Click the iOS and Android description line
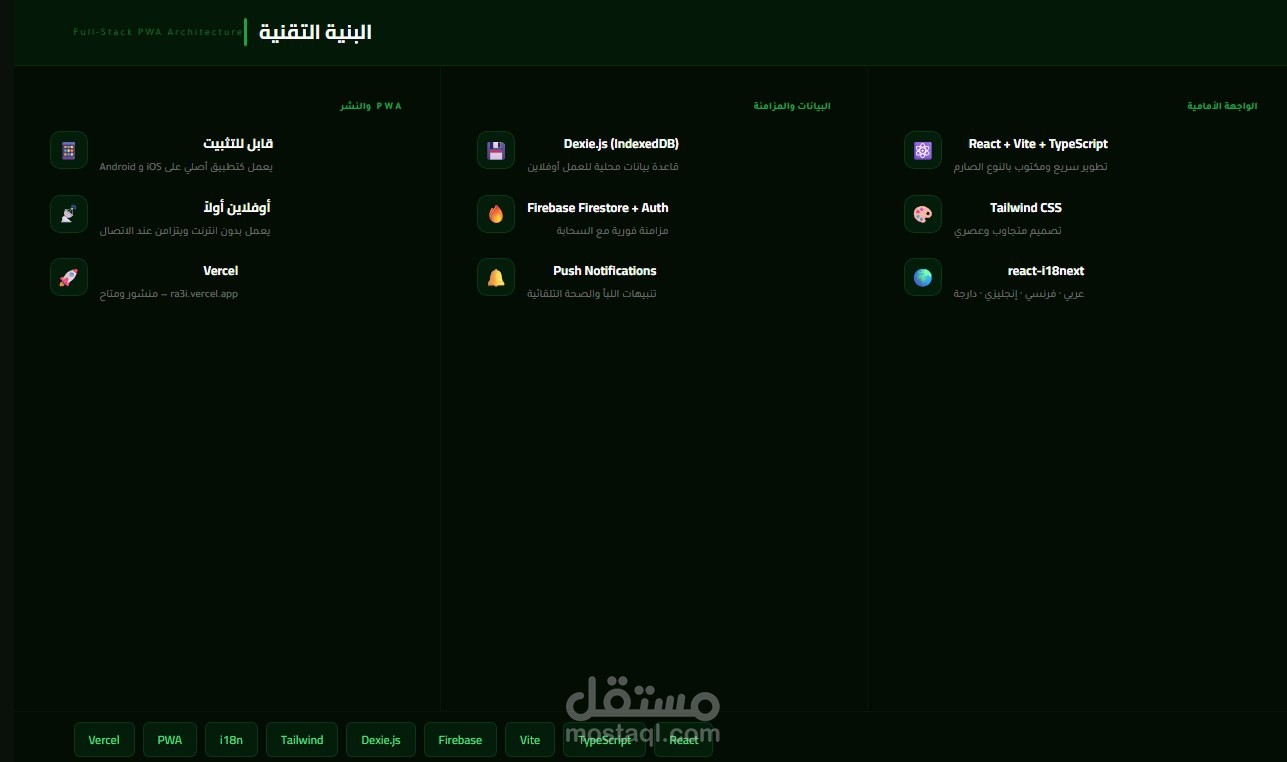Screen dimensions: 1287x762 point(186,167)
